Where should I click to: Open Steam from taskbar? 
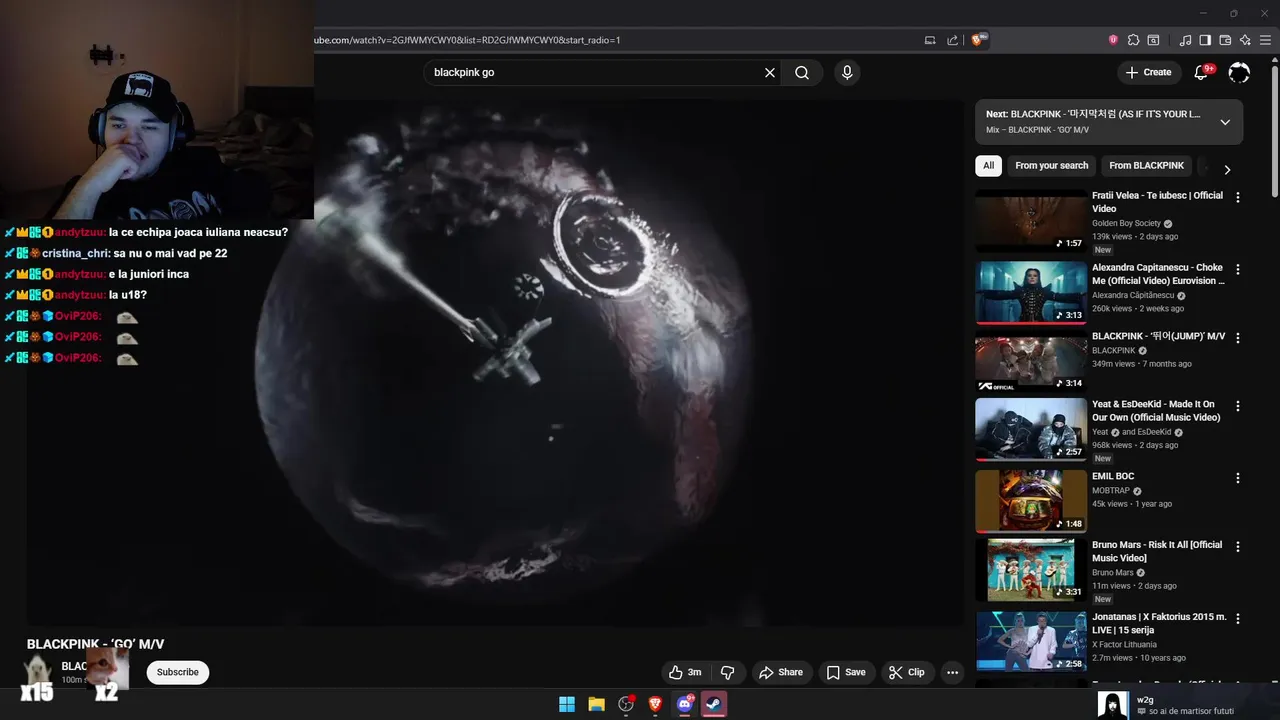coord(715,704)
